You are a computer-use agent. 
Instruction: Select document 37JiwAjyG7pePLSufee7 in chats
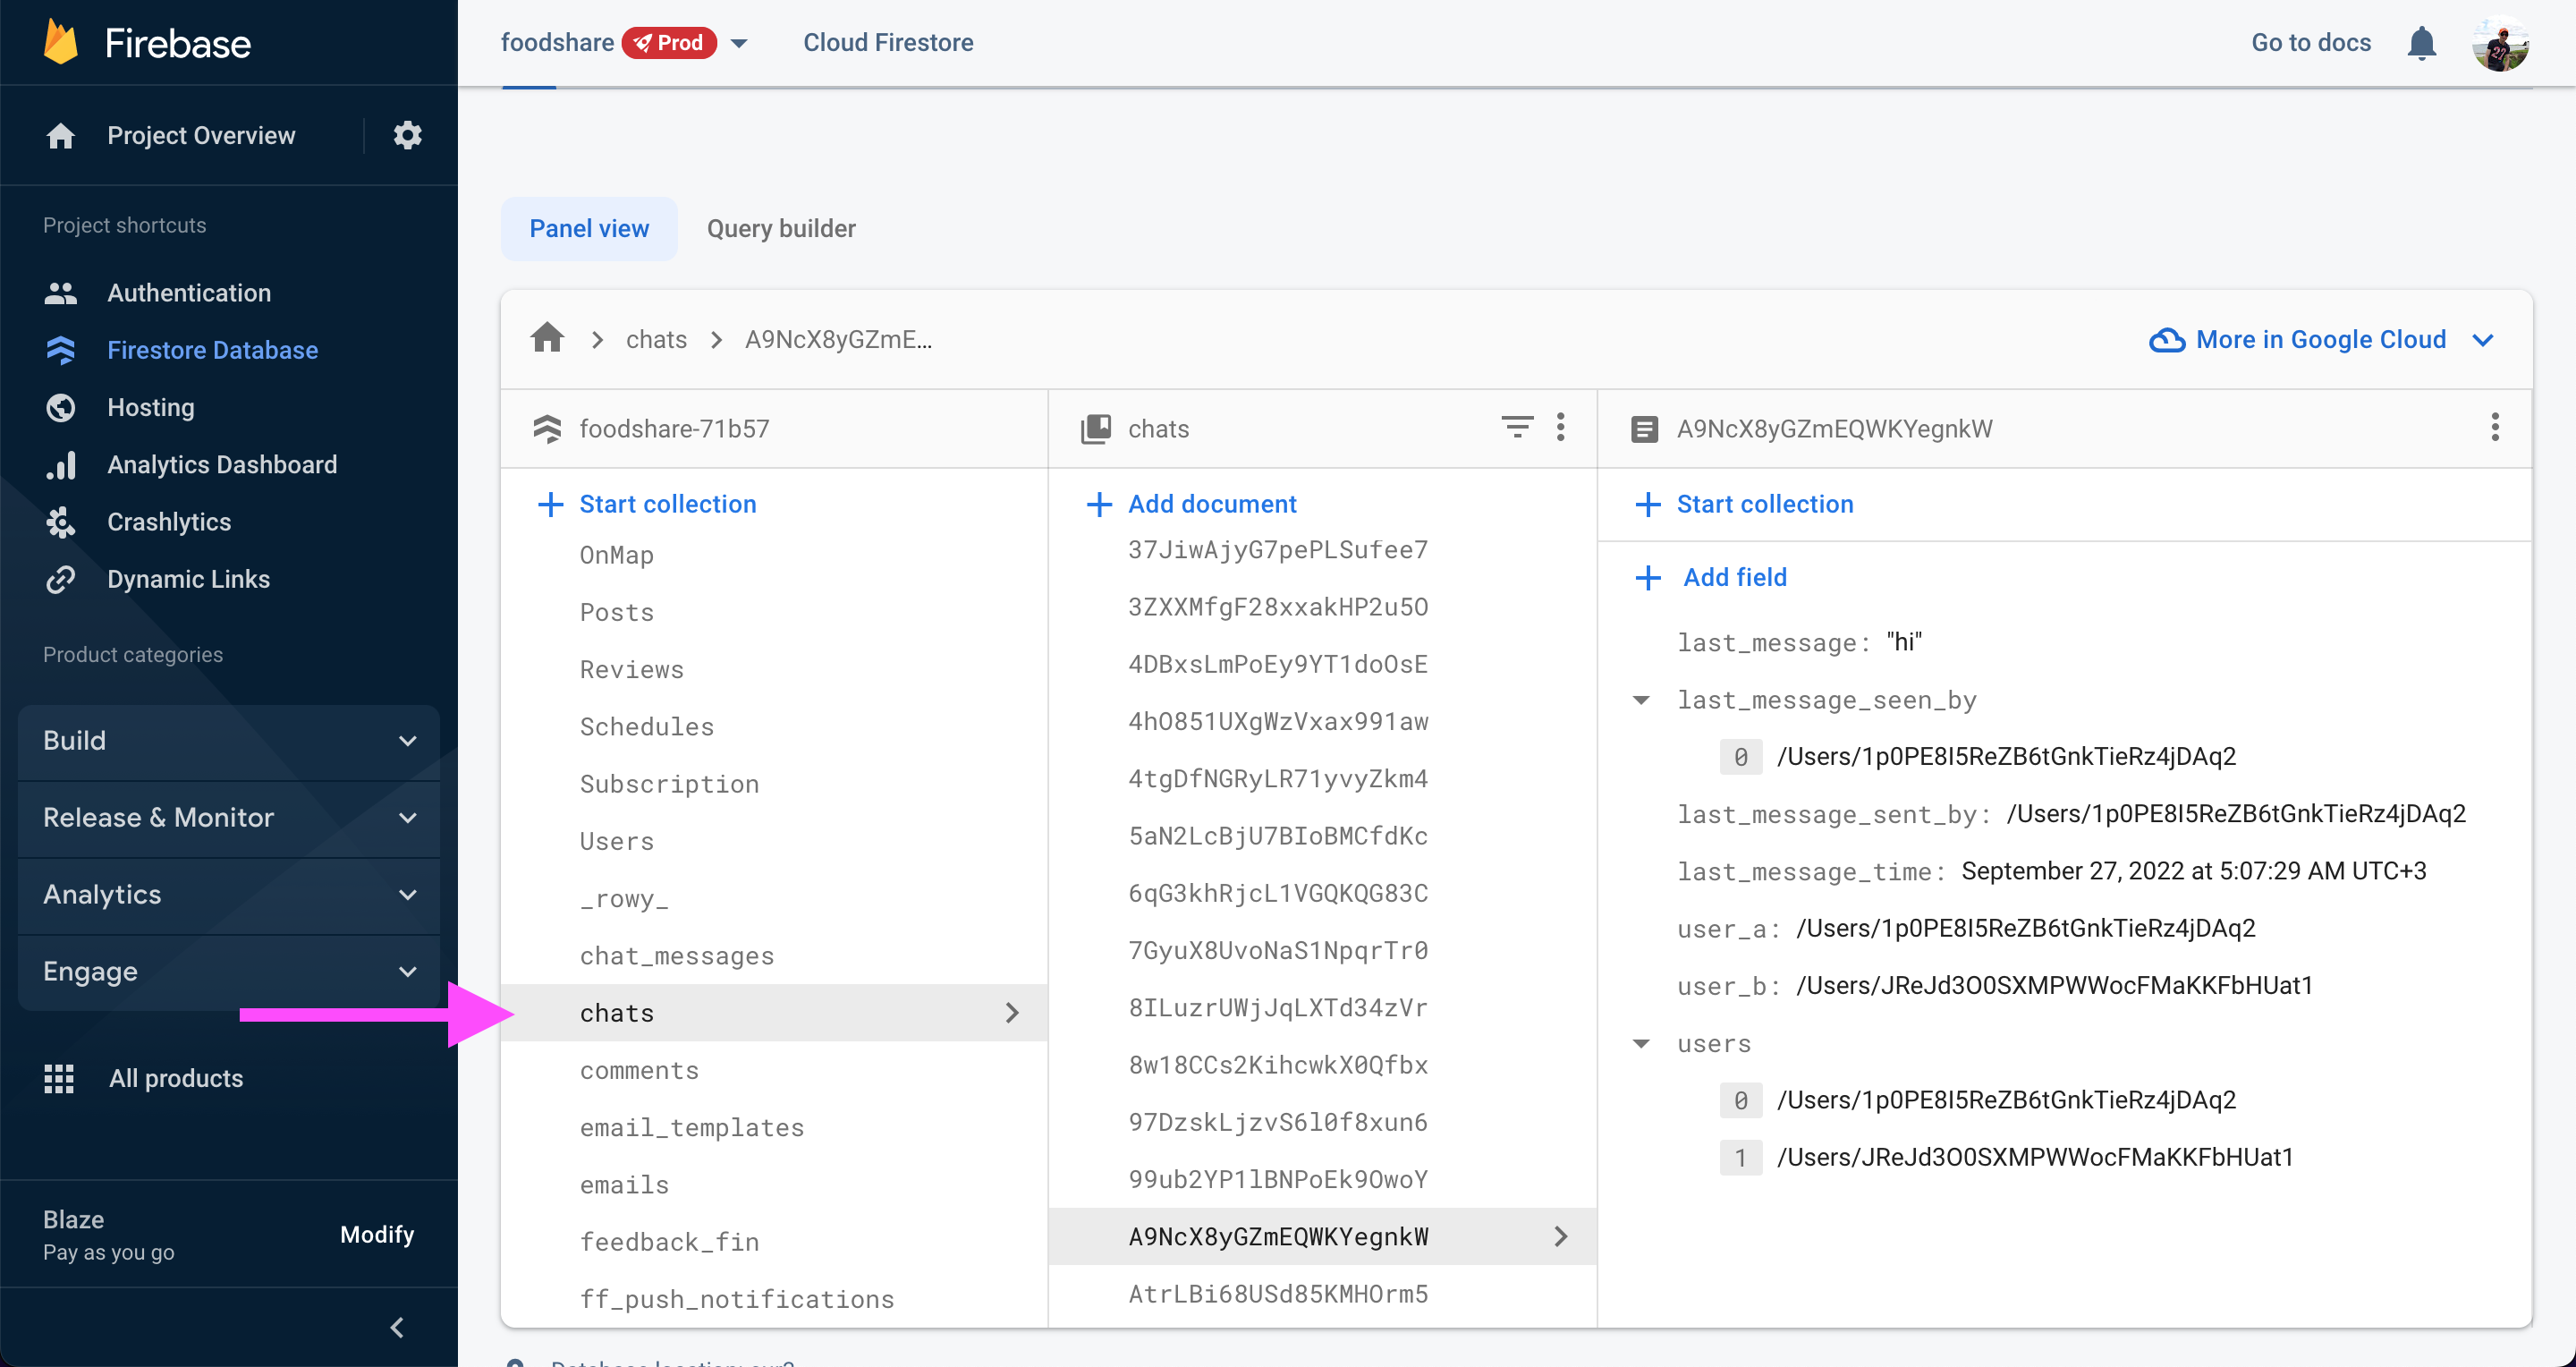pyautogui.click(x=1278, y=549)
